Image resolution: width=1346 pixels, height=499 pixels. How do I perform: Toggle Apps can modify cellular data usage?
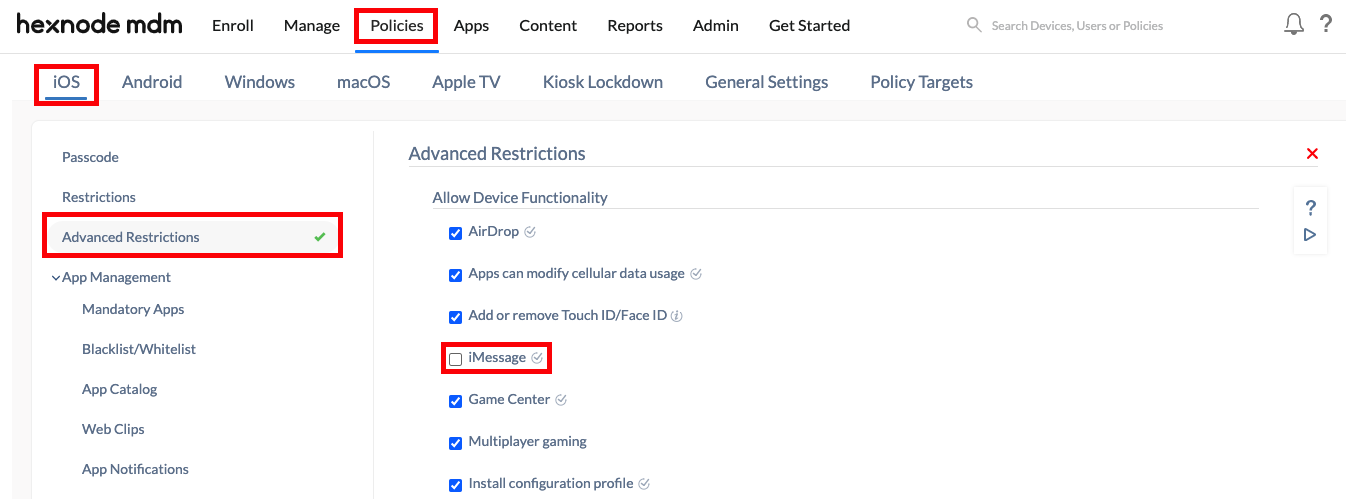[455, 275]
